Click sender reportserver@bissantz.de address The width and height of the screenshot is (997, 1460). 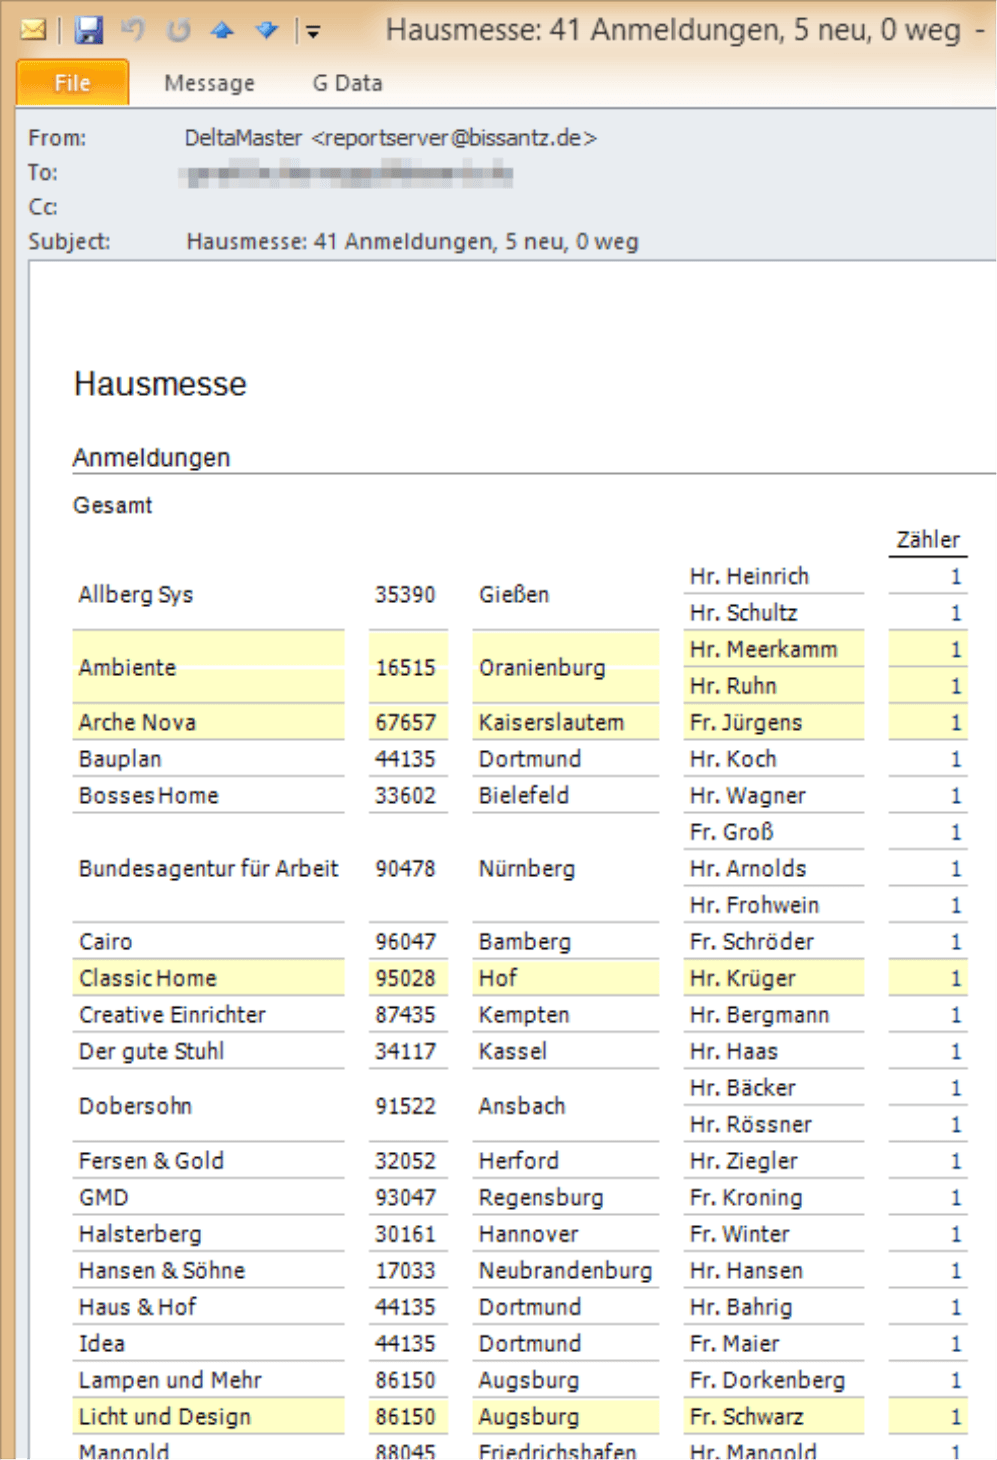pos(454,138)
